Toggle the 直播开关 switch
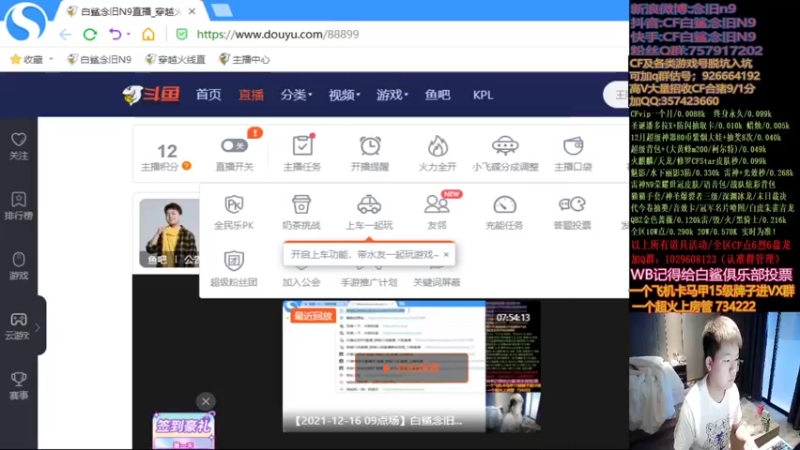This screenshot has width=800, height=450. (234, 146)
